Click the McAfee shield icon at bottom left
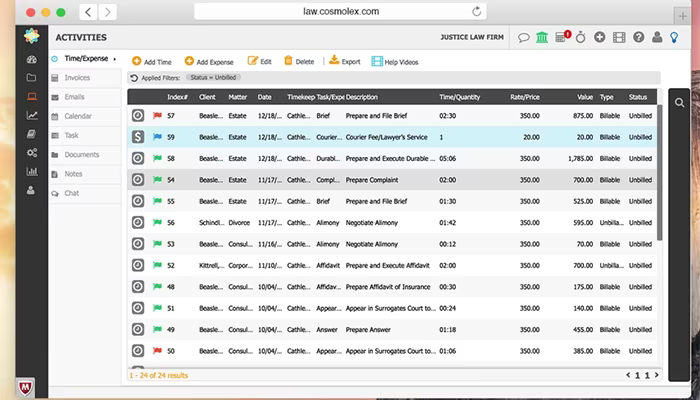This screenshot has width=700, height=400. pos(25,388)
